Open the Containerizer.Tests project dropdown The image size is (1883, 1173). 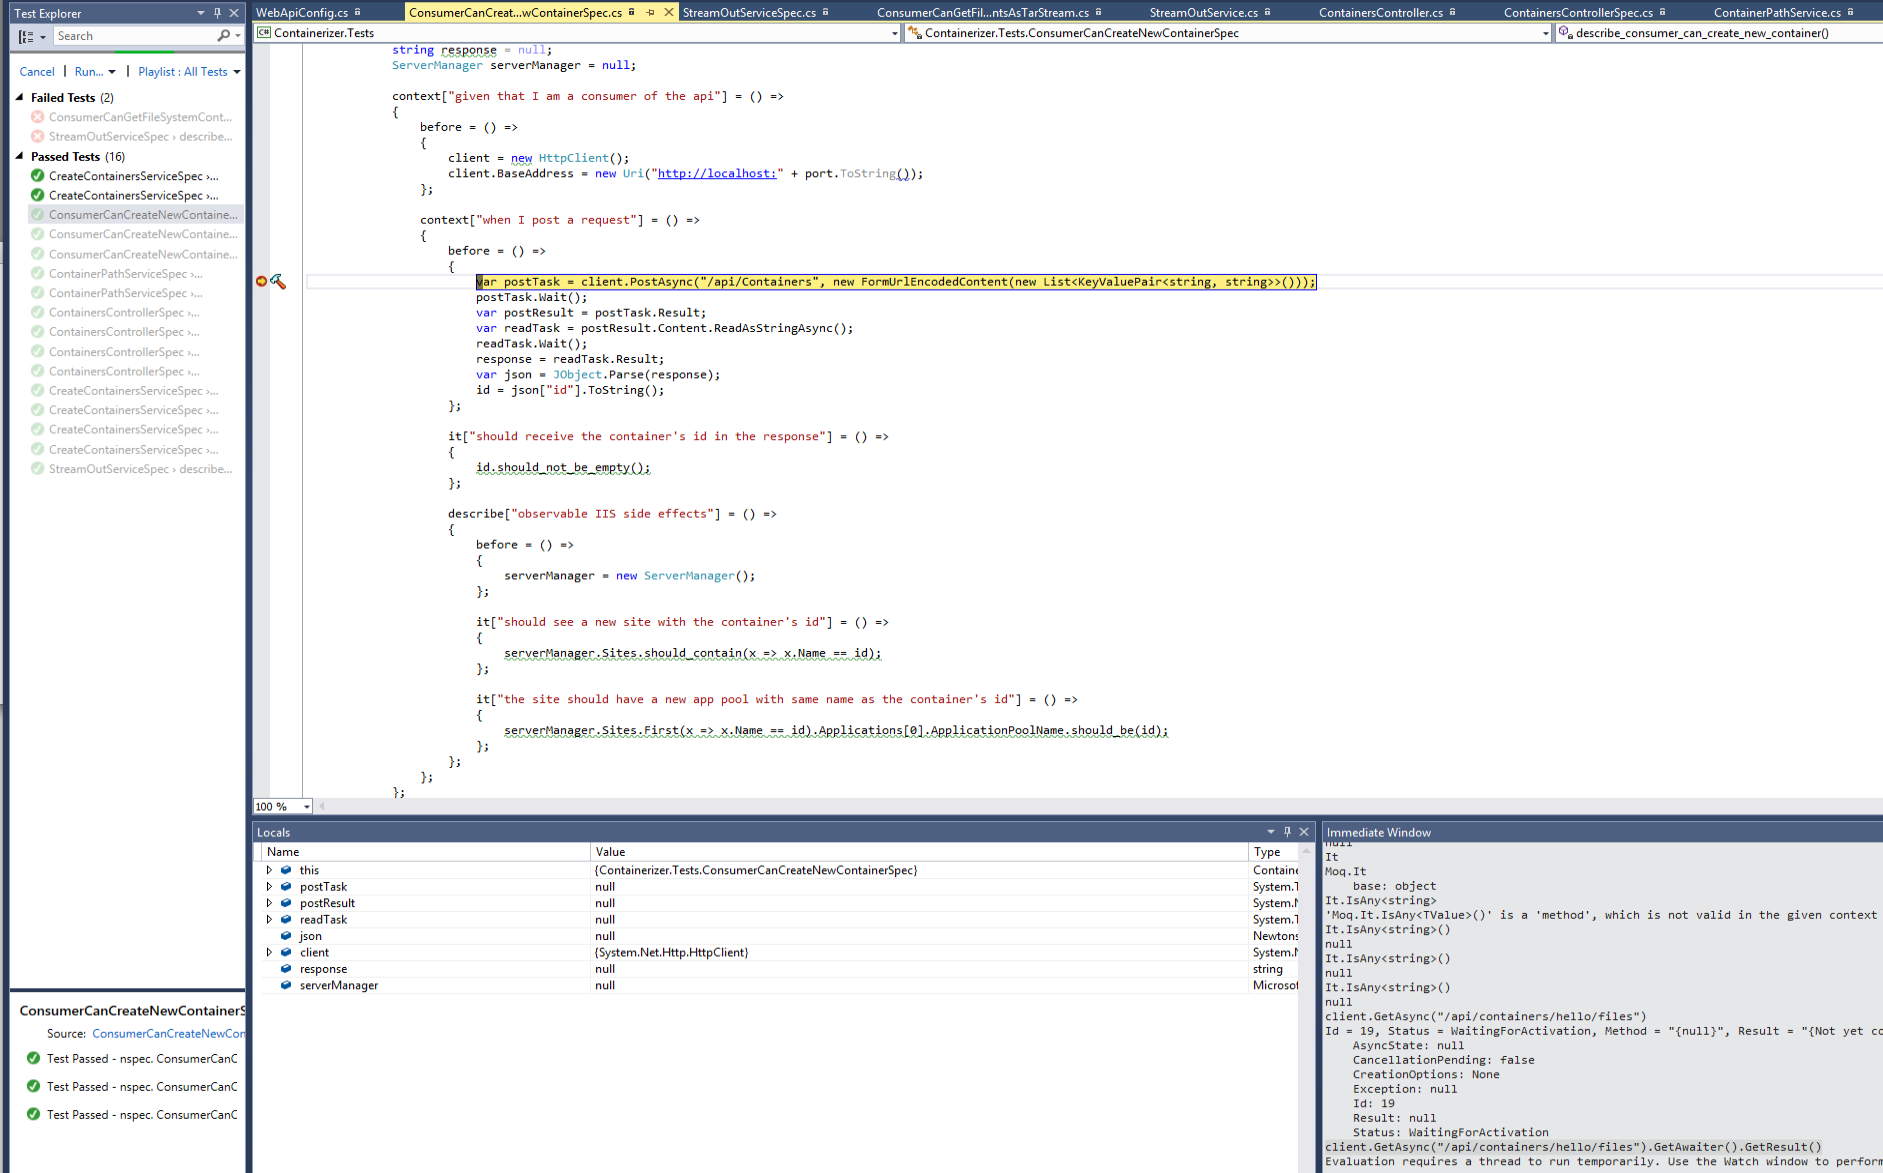coord(894,33)
